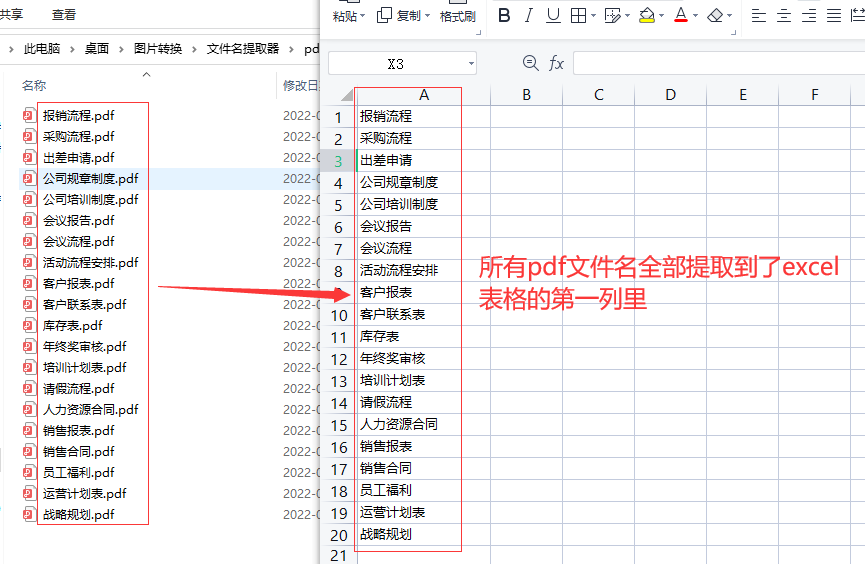This screenshot has height=564, width=865.
Task: Select cell containing 活动流程安排 in column A
Action: pos(424,270)
